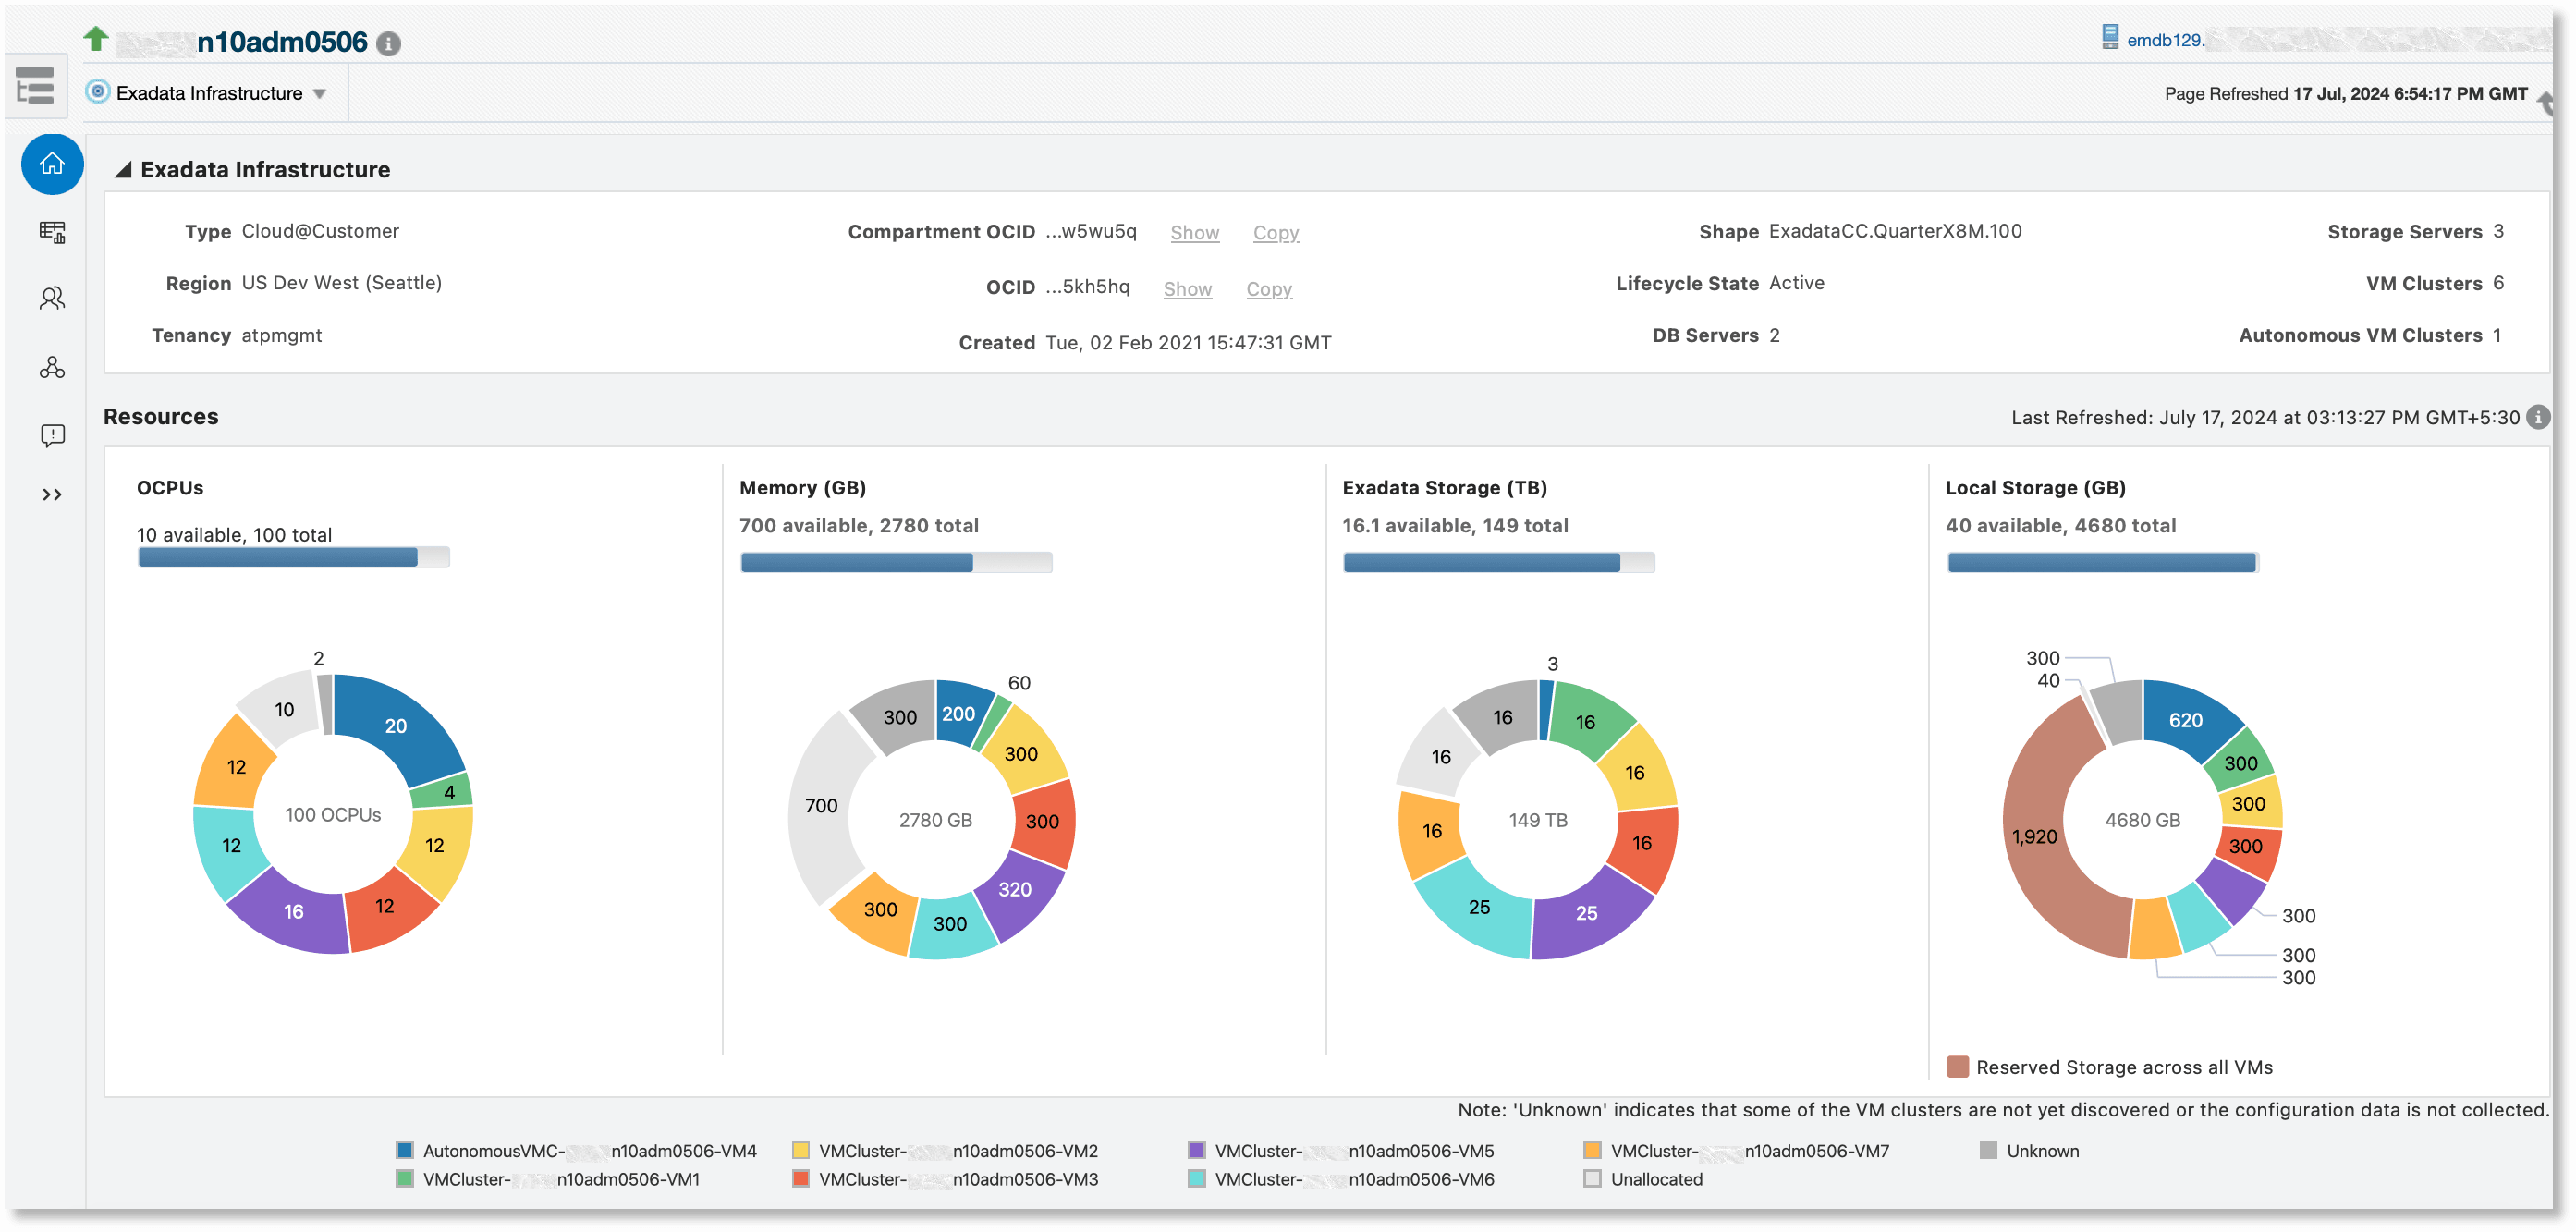Viewport: 2576px width, 1232px height.
Task: Click Show next to Compartment OCID
Action: coord(1194,232)
